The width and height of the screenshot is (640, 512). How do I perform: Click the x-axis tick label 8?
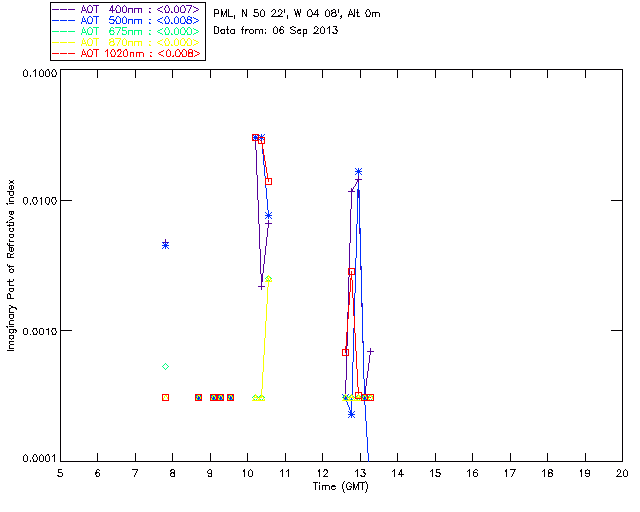click(173, 473)
